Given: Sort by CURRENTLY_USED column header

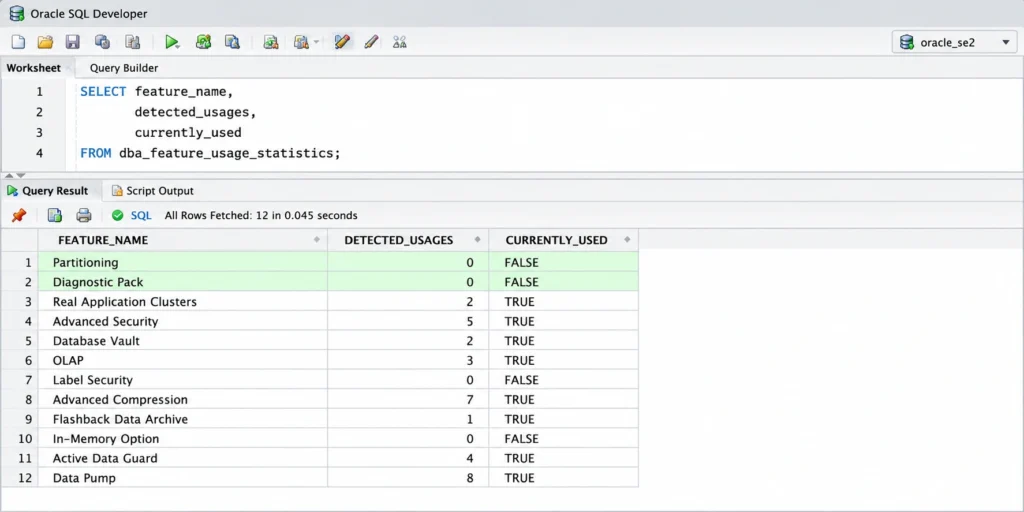Looking at the screenshot, I should [x=564, y=240].
